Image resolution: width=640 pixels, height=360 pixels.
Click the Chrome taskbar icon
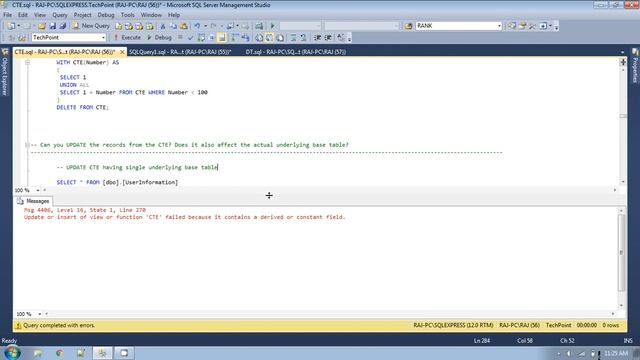[60, 353]
